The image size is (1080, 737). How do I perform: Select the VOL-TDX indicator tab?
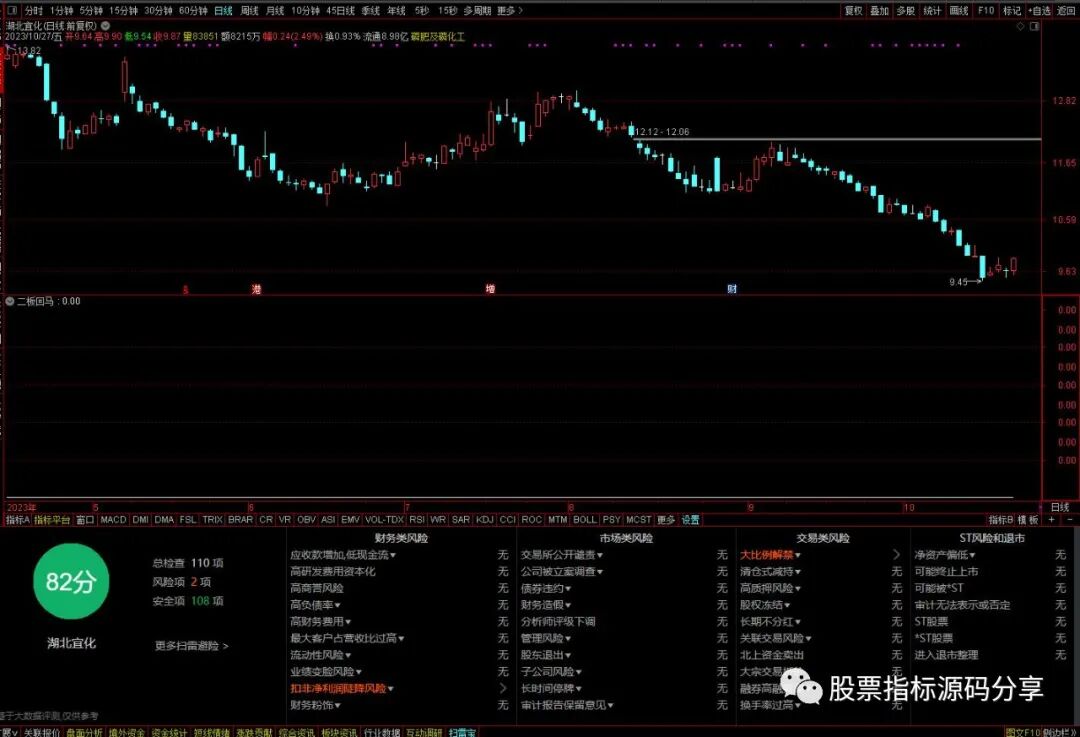click(384, 520)
